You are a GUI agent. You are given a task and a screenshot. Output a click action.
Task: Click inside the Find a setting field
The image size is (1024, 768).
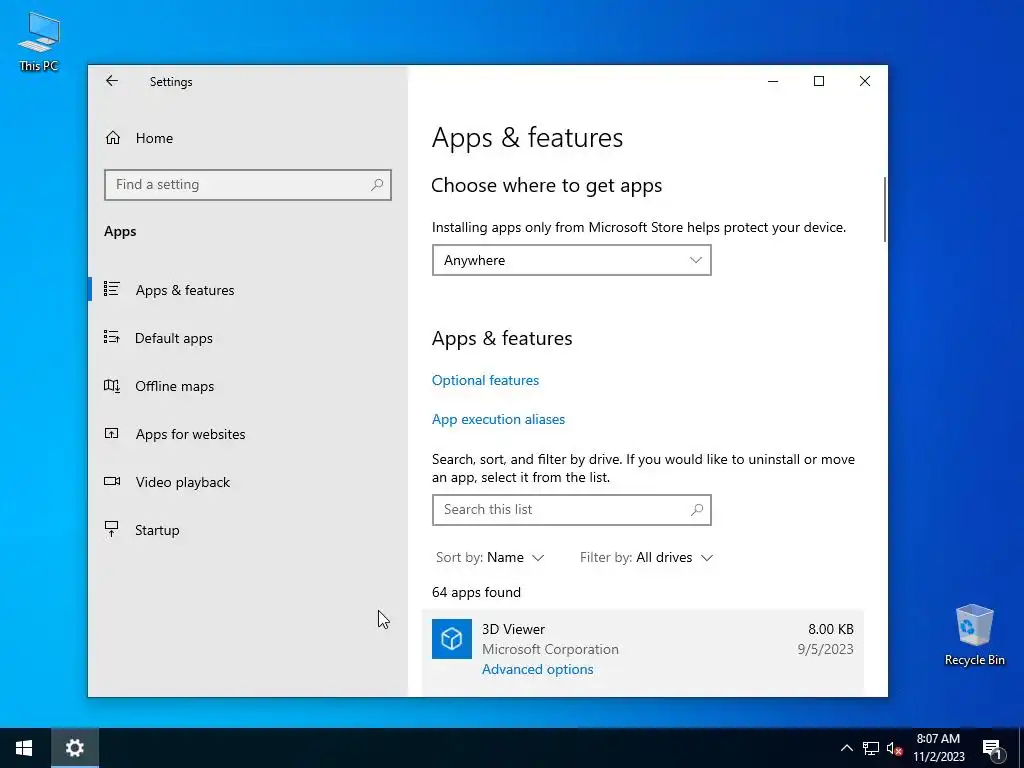pos(248,185)
